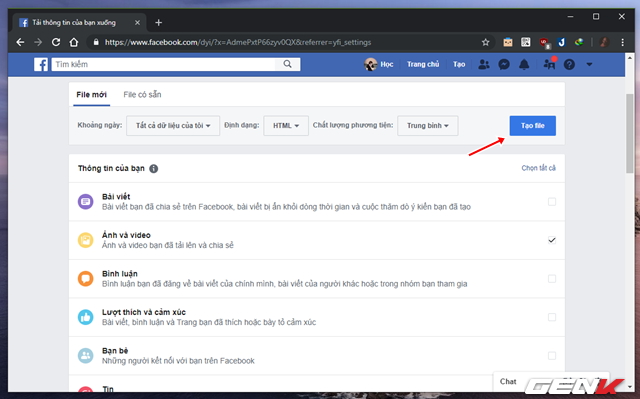Close the current browser tab

point(138,22)
